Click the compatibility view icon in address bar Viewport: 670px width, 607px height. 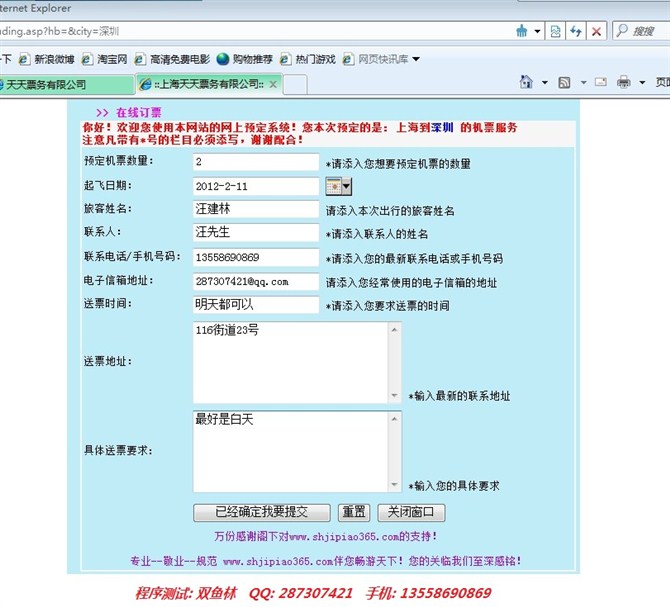tap(555, 31)
